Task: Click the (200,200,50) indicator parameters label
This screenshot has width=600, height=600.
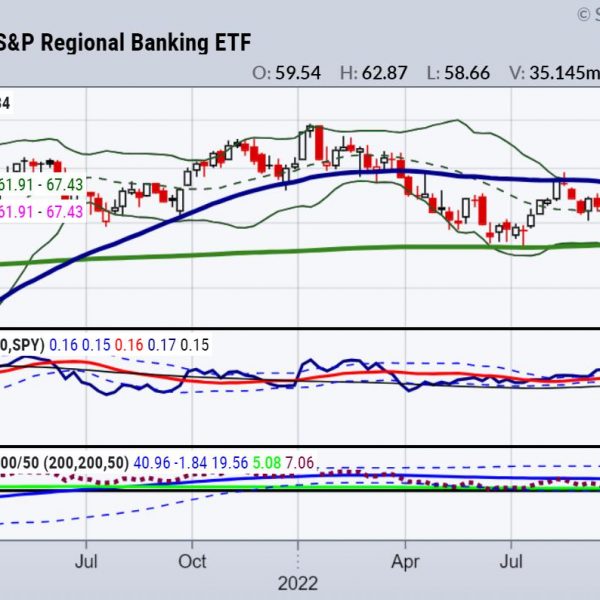Action: coord(86,463)
